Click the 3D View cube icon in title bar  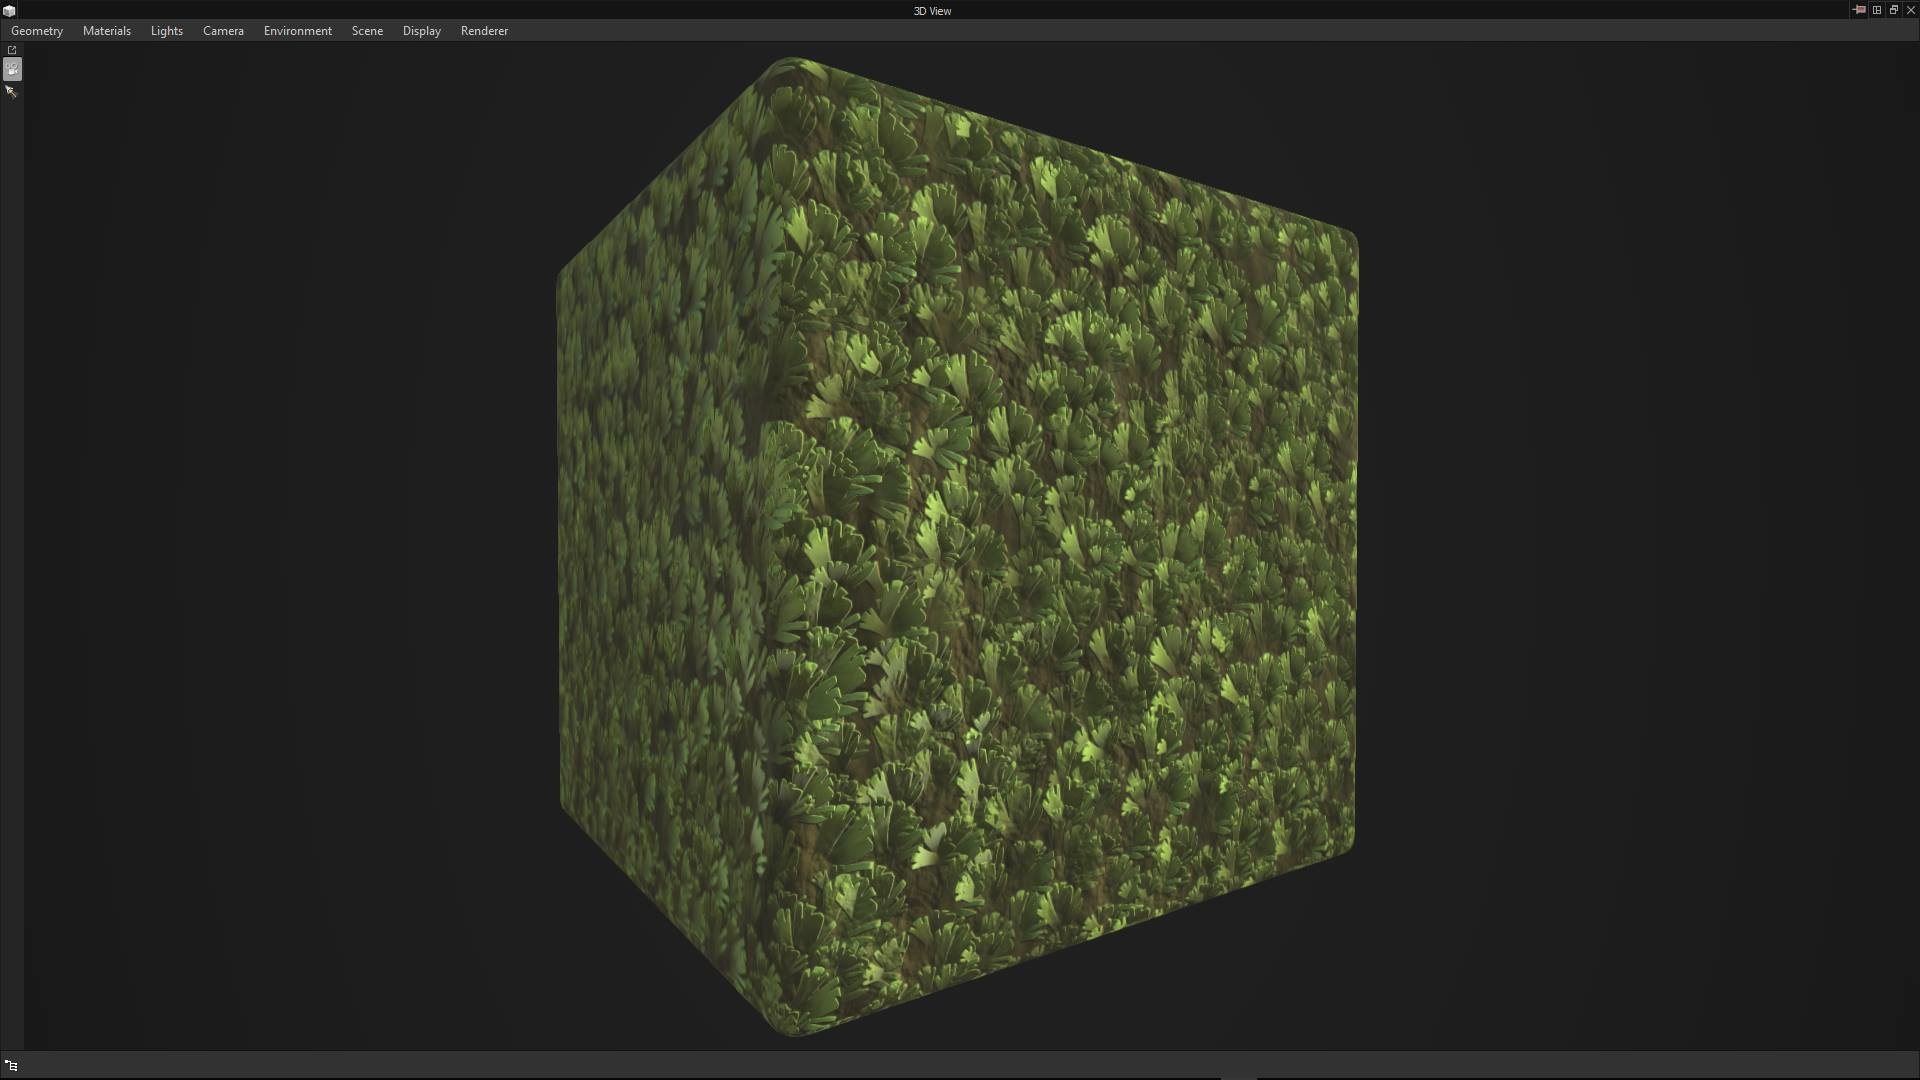coord(9,11)
